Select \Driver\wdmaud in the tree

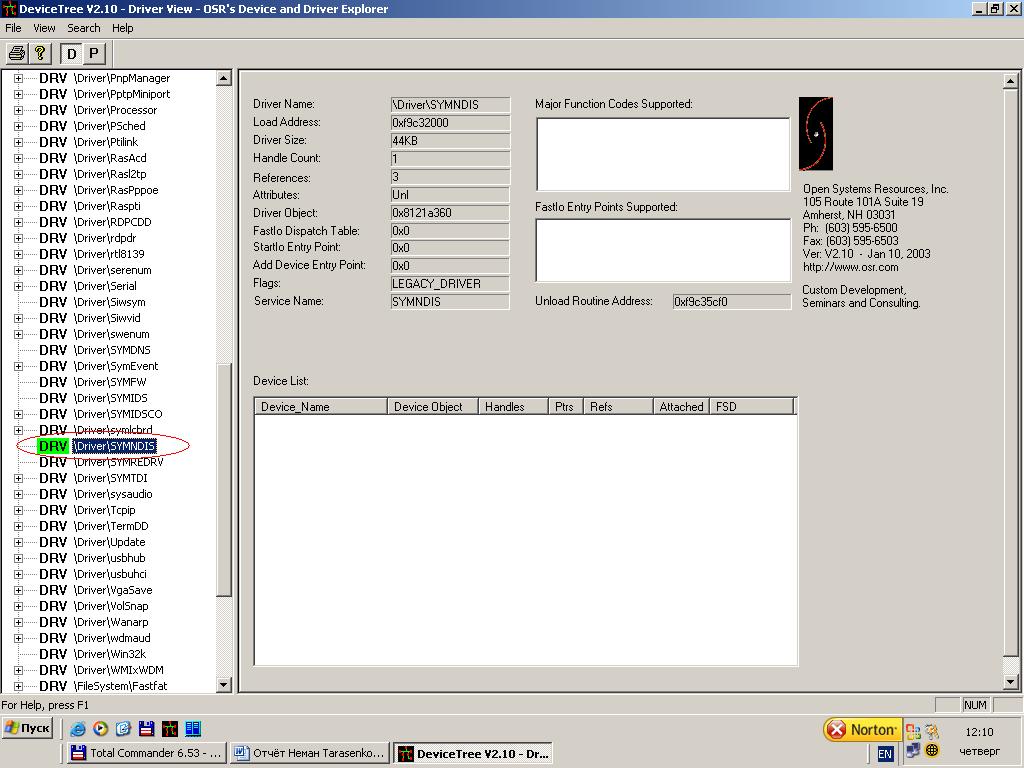click(x=112, y=638)
